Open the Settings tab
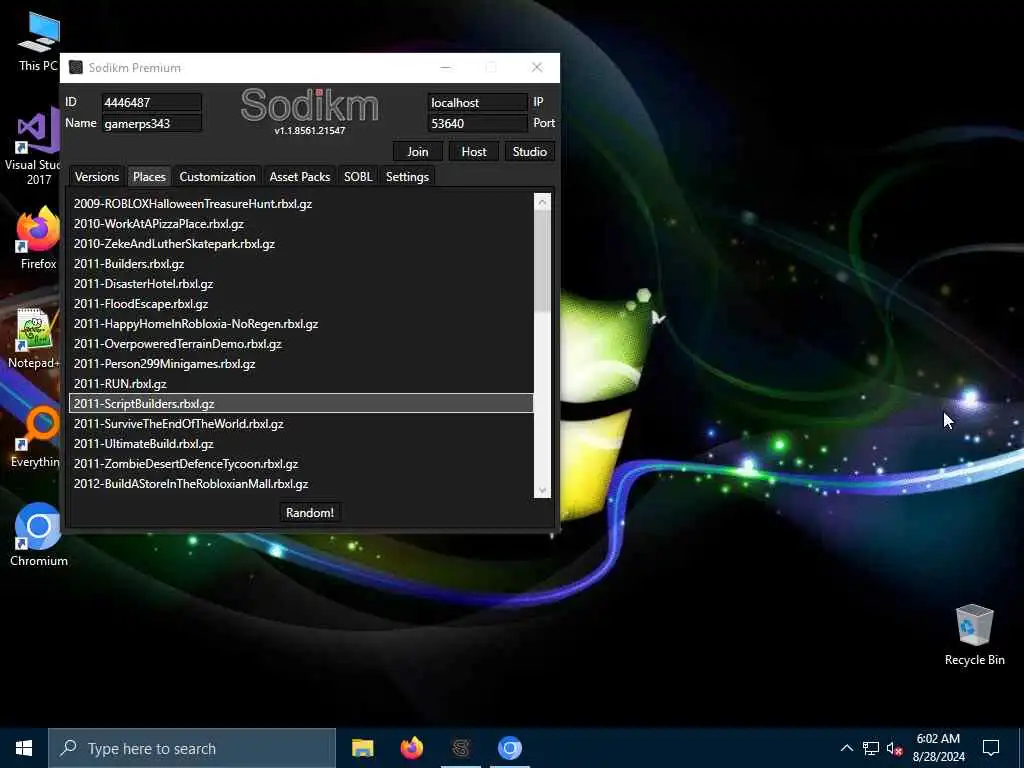This screenshot has height=768, width=1024. [407, 177]
